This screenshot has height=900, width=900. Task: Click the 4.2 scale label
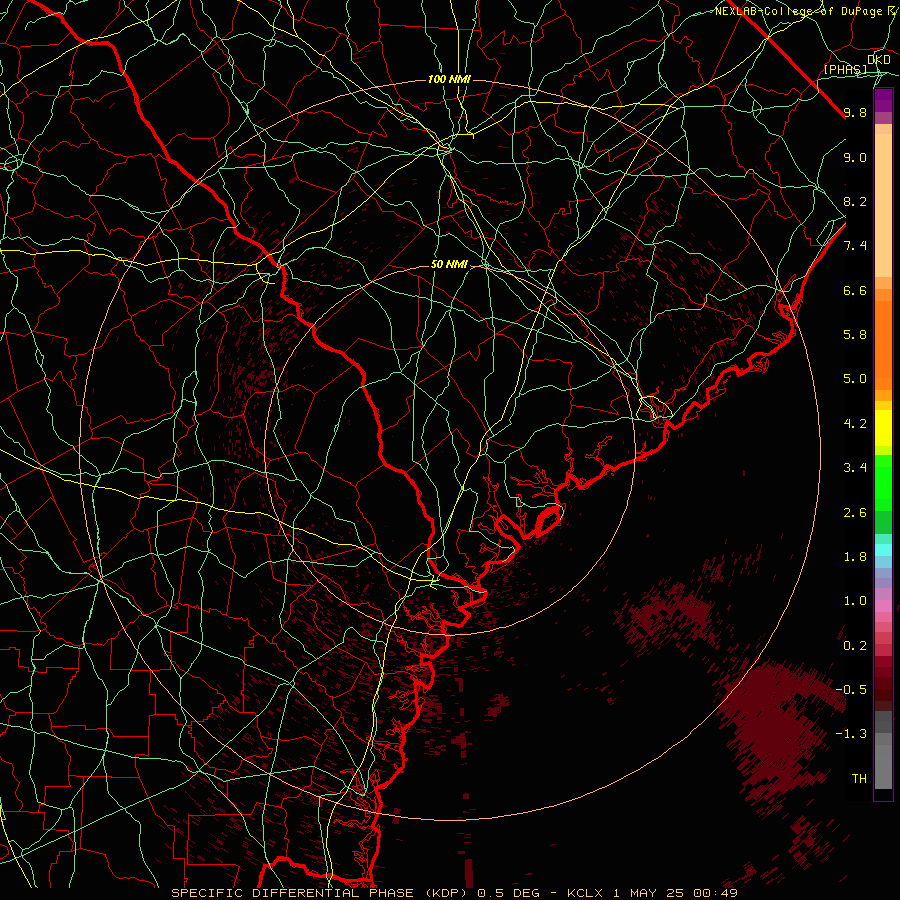pyautogui.click(x=855, y=424)
